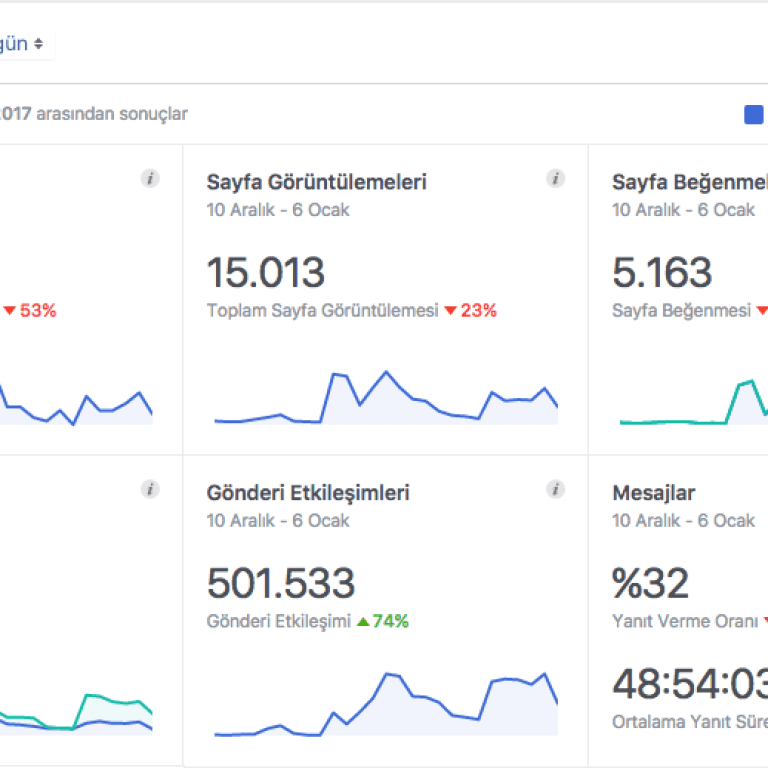Click red down arrow beside 53%
The width and height of the screenshot is (768, 768).
pyautogui.click(x=9, y=311)
